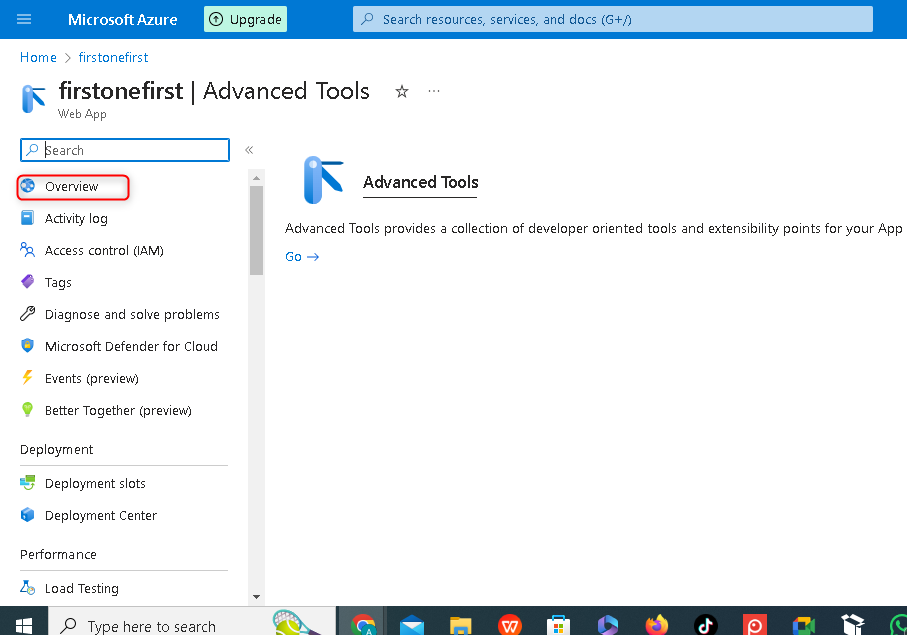Screen dimensions: 907x635
Task: Favorite the page with star icon
Action: [401, 91]
